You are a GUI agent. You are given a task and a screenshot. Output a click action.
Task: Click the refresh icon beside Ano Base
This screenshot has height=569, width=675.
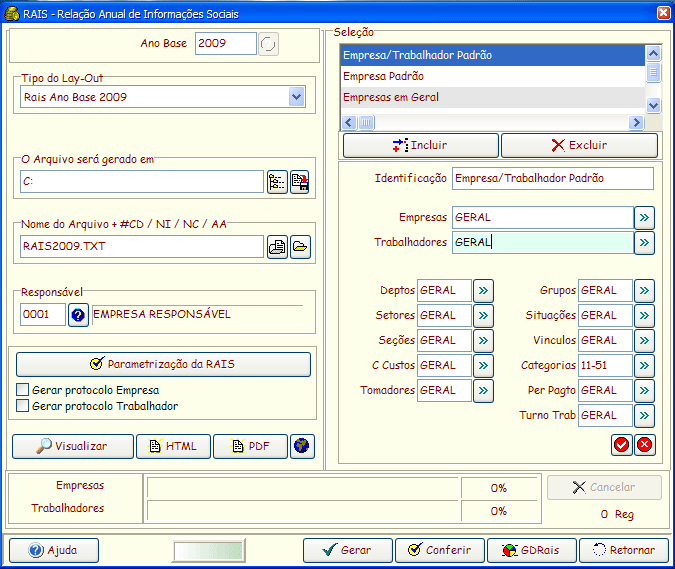click(x=268, y=44)
